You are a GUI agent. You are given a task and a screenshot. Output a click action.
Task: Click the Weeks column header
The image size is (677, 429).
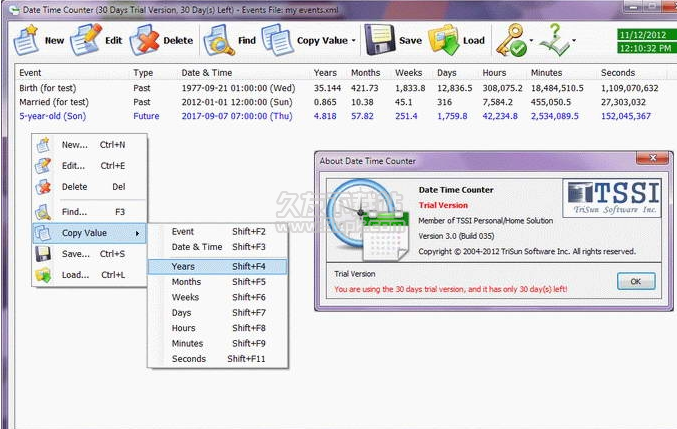click(408, 73)
